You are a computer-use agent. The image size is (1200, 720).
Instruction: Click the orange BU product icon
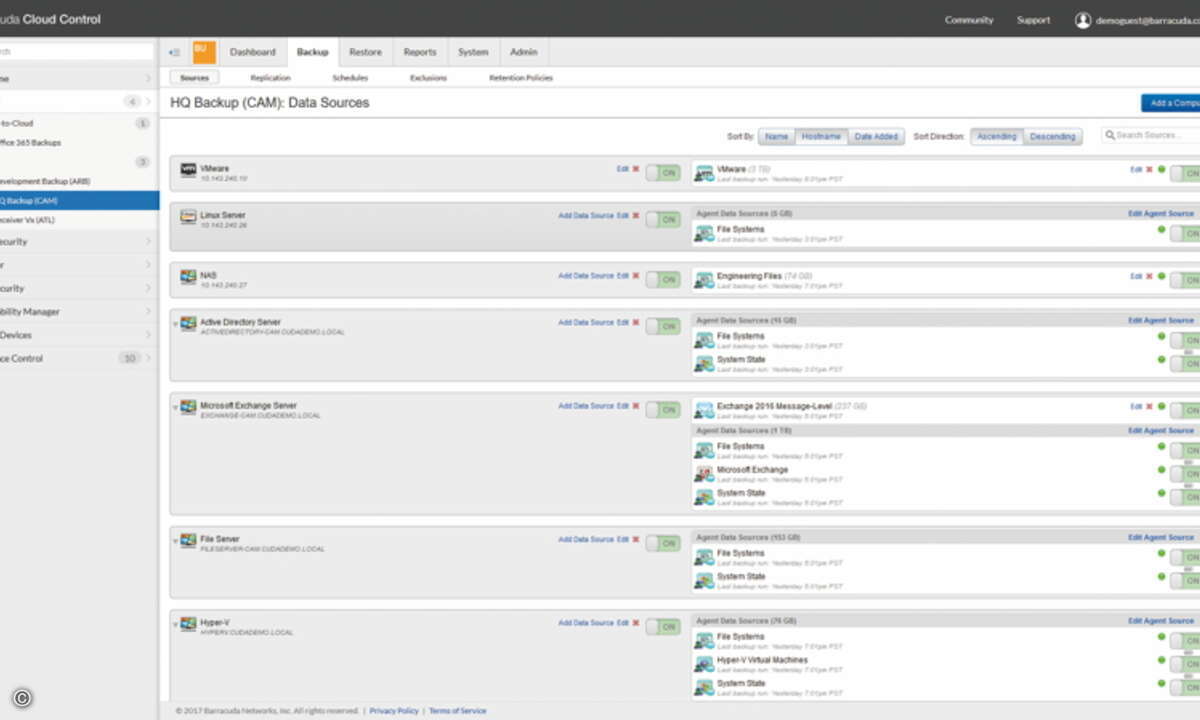[x=204, y=52]
